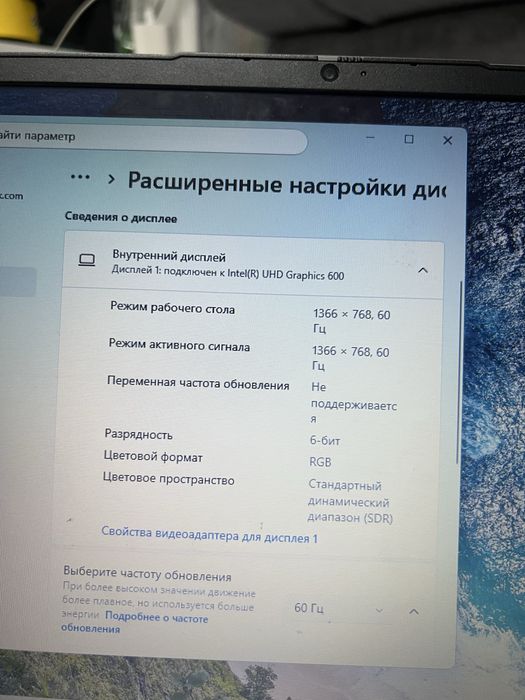Screen dimensions: 525x700
Task: Click Выберите частоту обновления heading
Action: point(147,574)
